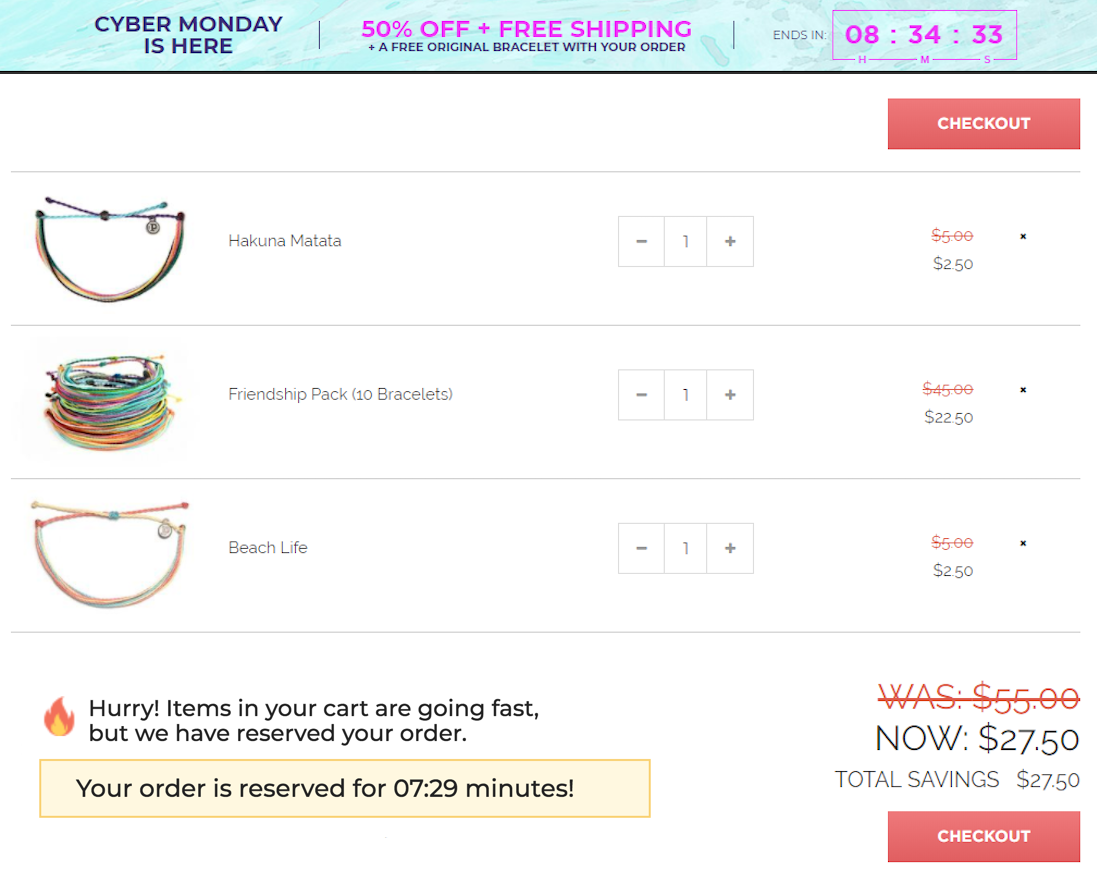The width and height of the screenshot is (1097, 878).
Task: Open the Beach Life bracelet thumbnail
Action: [x=110, y=553]
